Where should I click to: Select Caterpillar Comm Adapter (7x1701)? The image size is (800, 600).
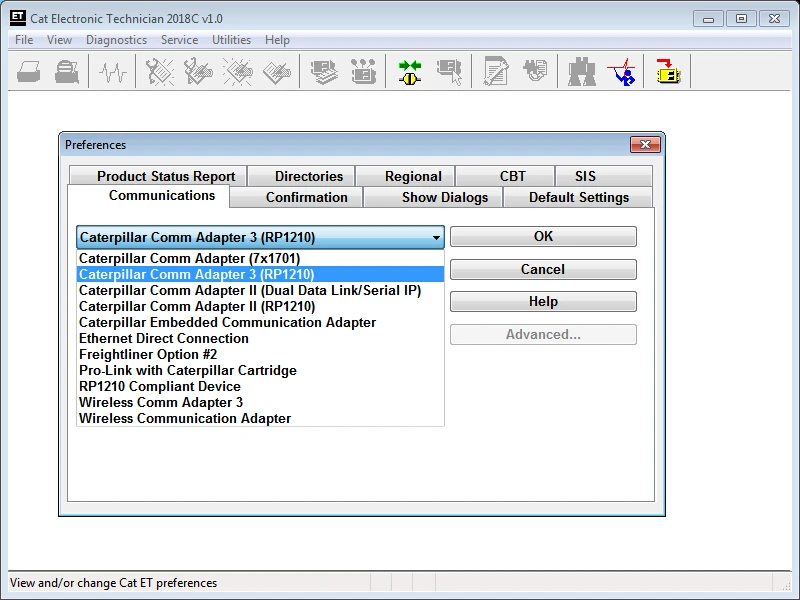tap(260, 258)
